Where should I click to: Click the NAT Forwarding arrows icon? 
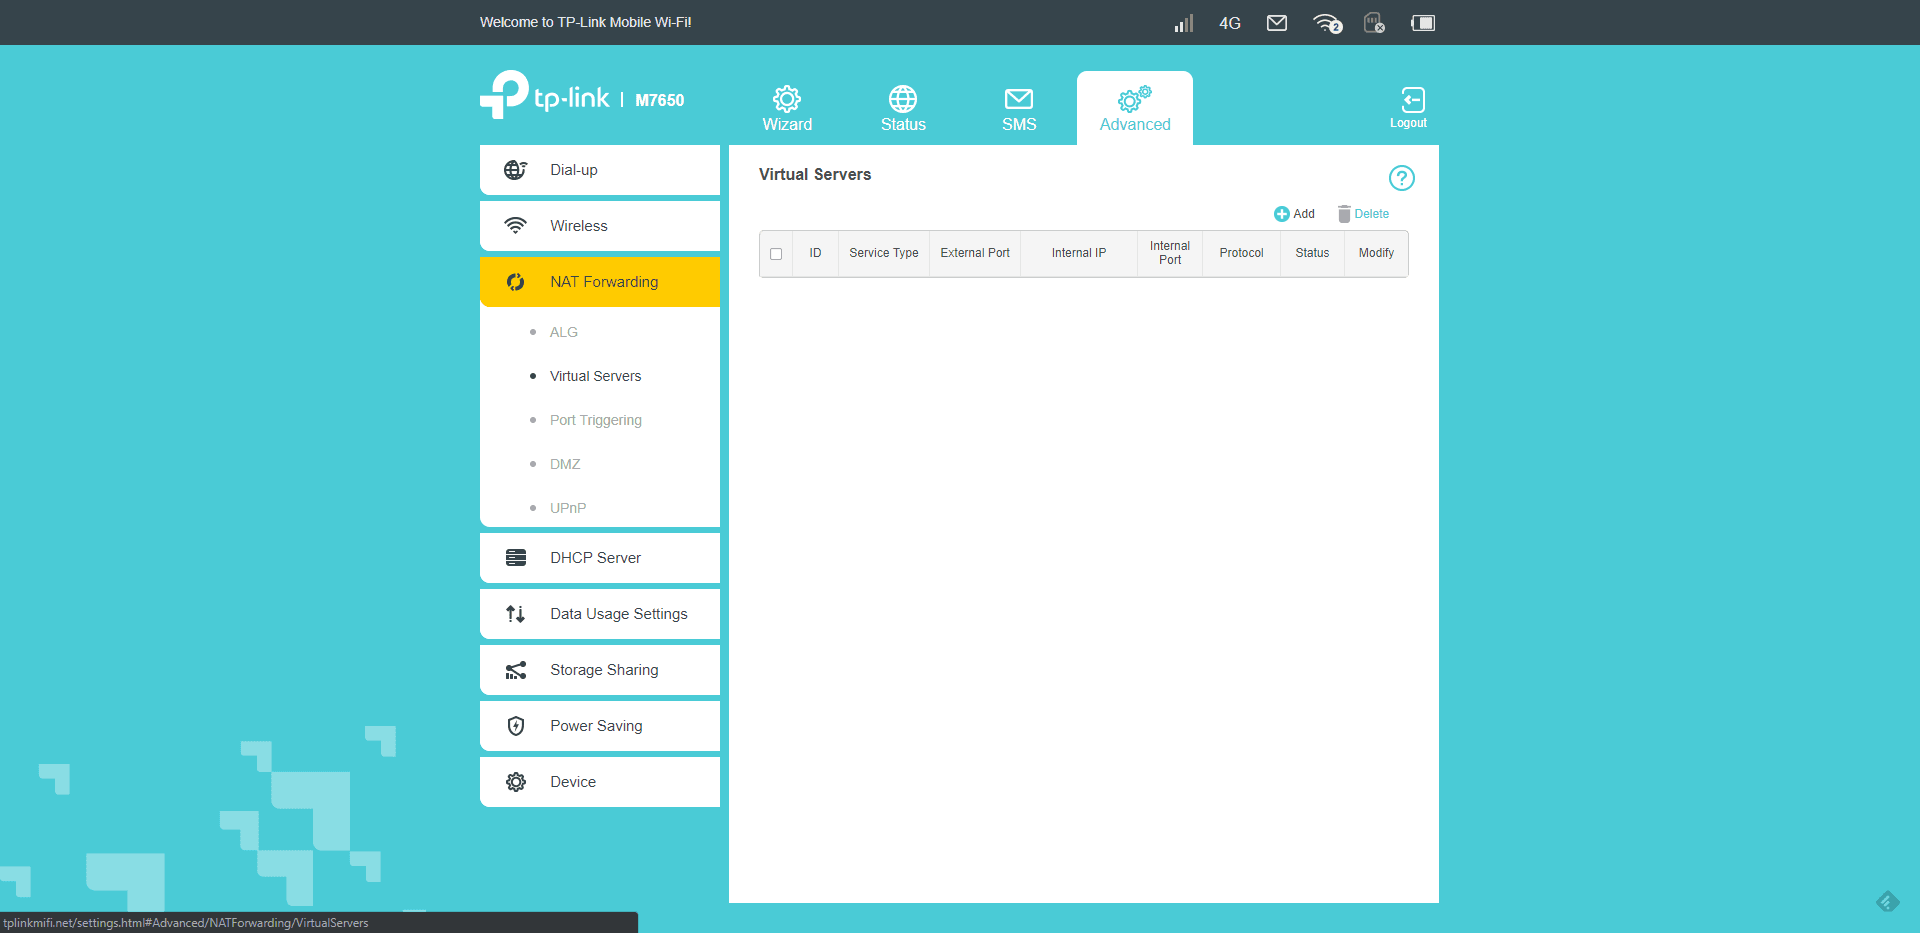tap(515, 282)
